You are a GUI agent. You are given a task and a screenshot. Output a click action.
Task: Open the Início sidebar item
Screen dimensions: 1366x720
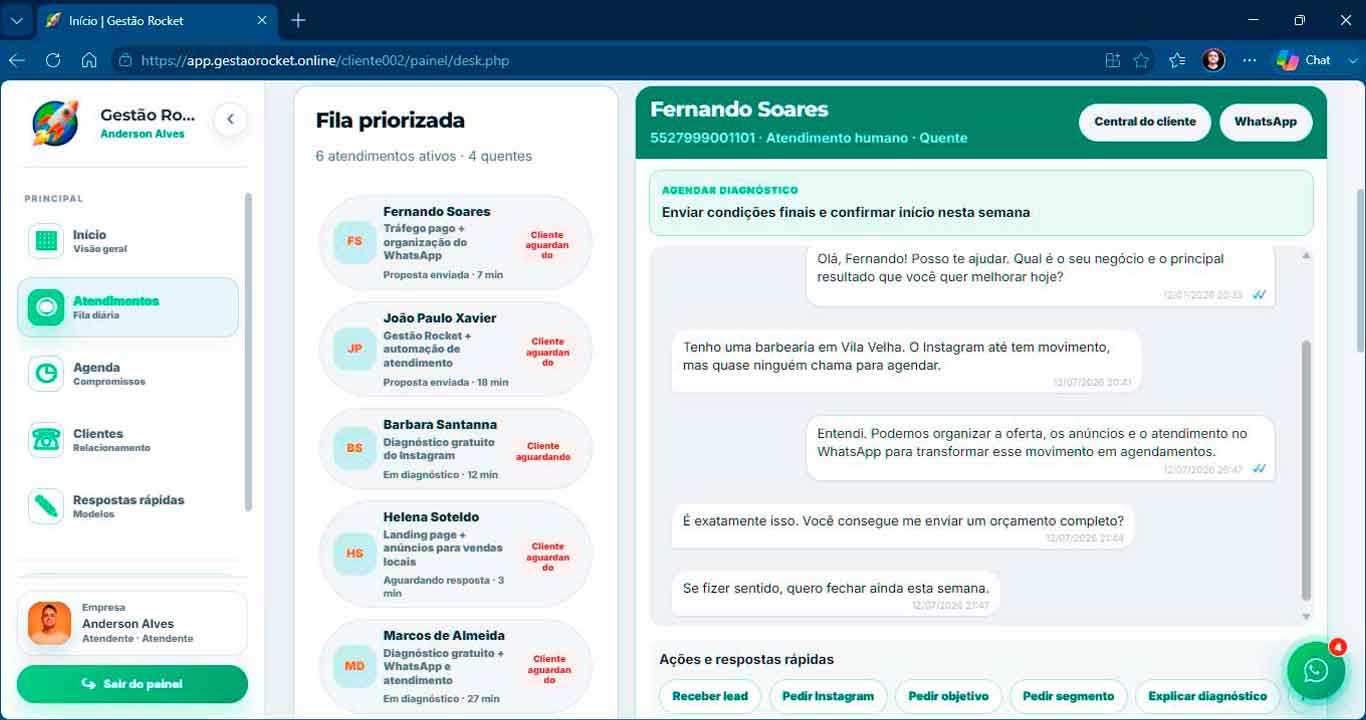128,241
